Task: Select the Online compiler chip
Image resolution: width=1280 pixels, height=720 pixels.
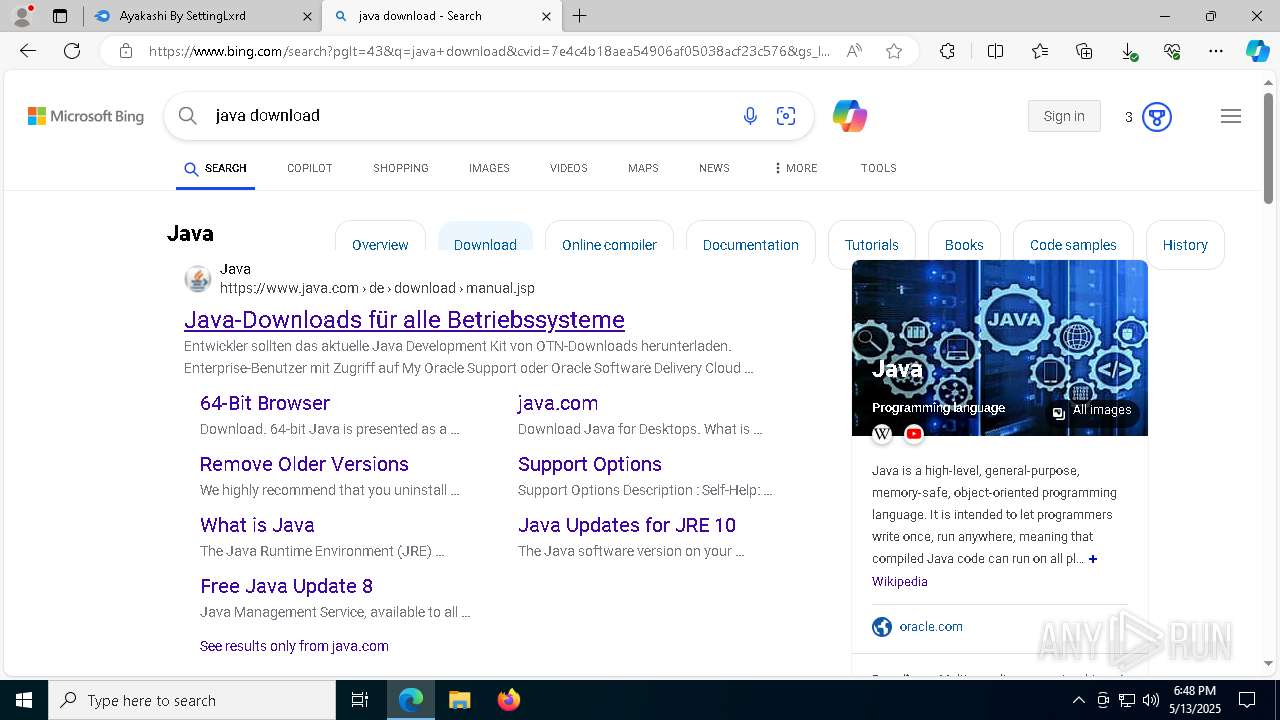Action: [609, 244]
